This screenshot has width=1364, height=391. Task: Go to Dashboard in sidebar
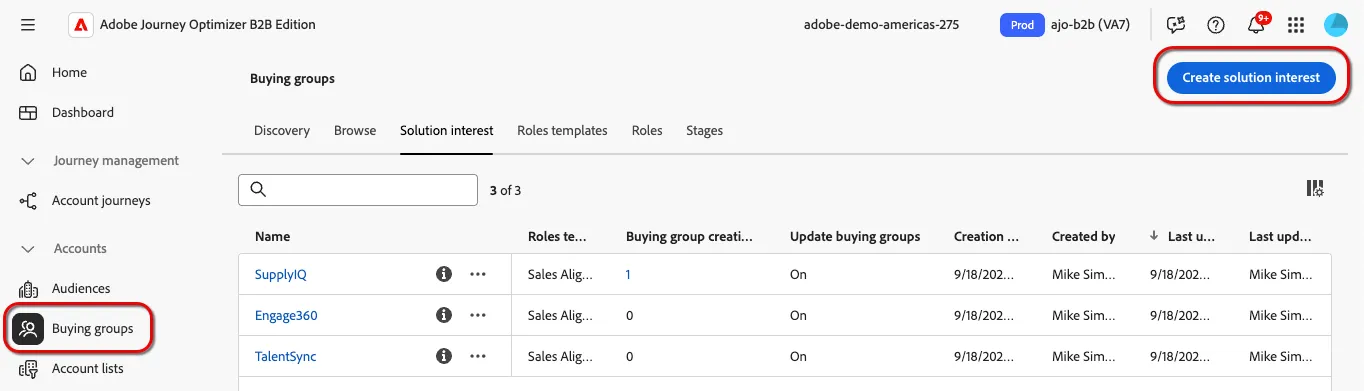pos(83,113)
